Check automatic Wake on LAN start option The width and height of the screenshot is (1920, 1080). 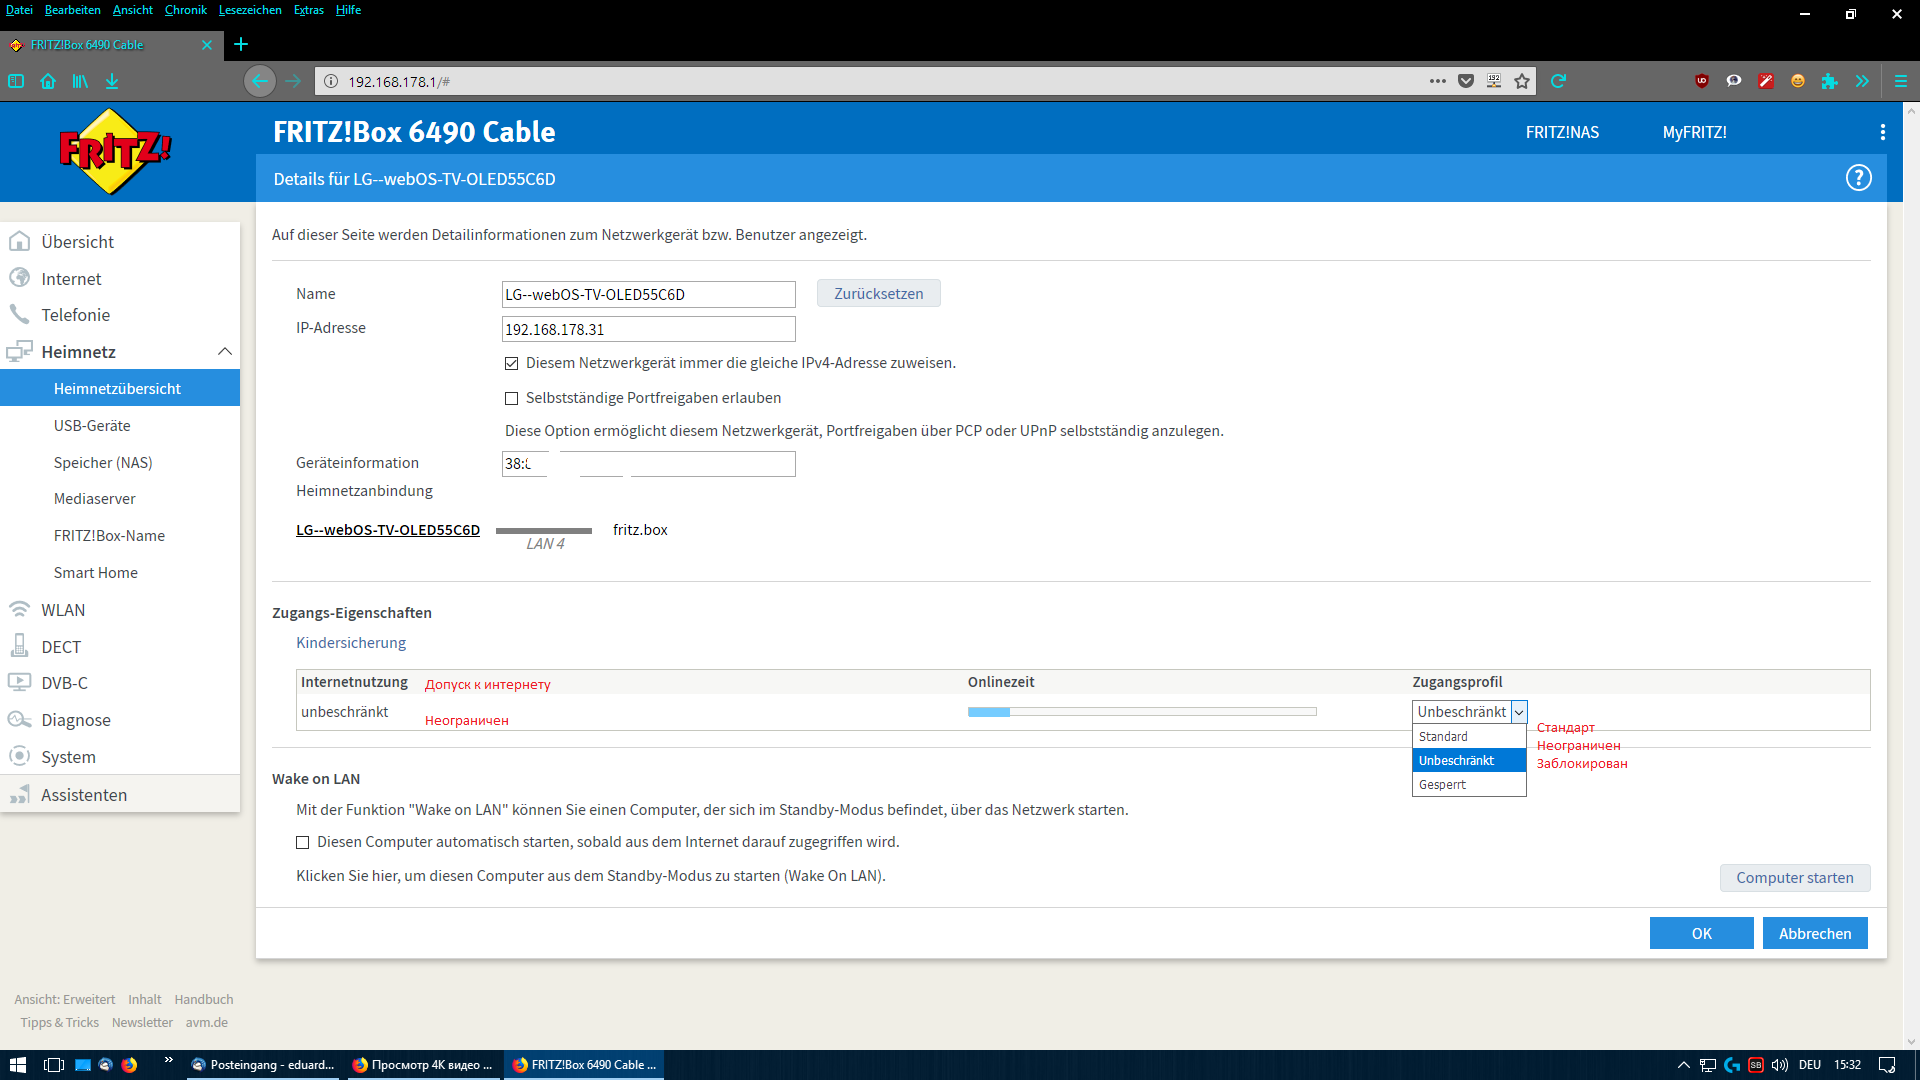click(x=302, y=842)
